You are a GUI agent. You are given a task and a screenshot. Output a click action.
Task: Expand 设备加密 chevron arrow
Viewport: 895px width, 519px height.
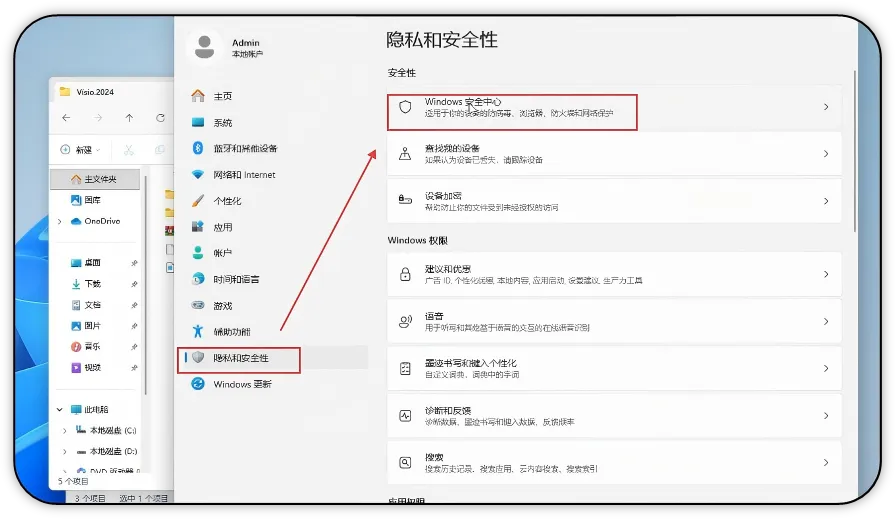pyautogui.click(x=826, y=201)
